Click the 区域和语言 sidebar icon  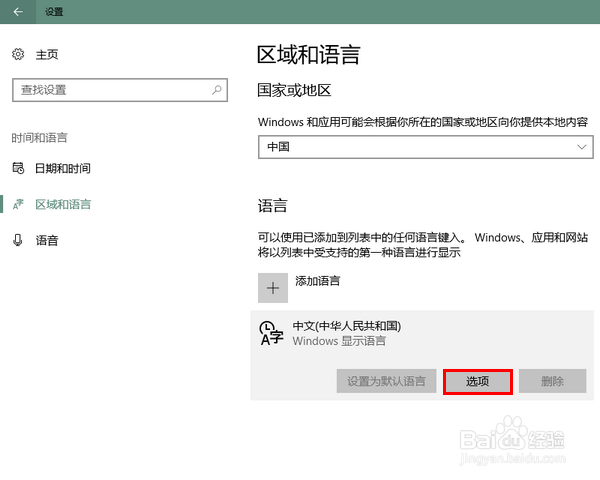(18, 204)
